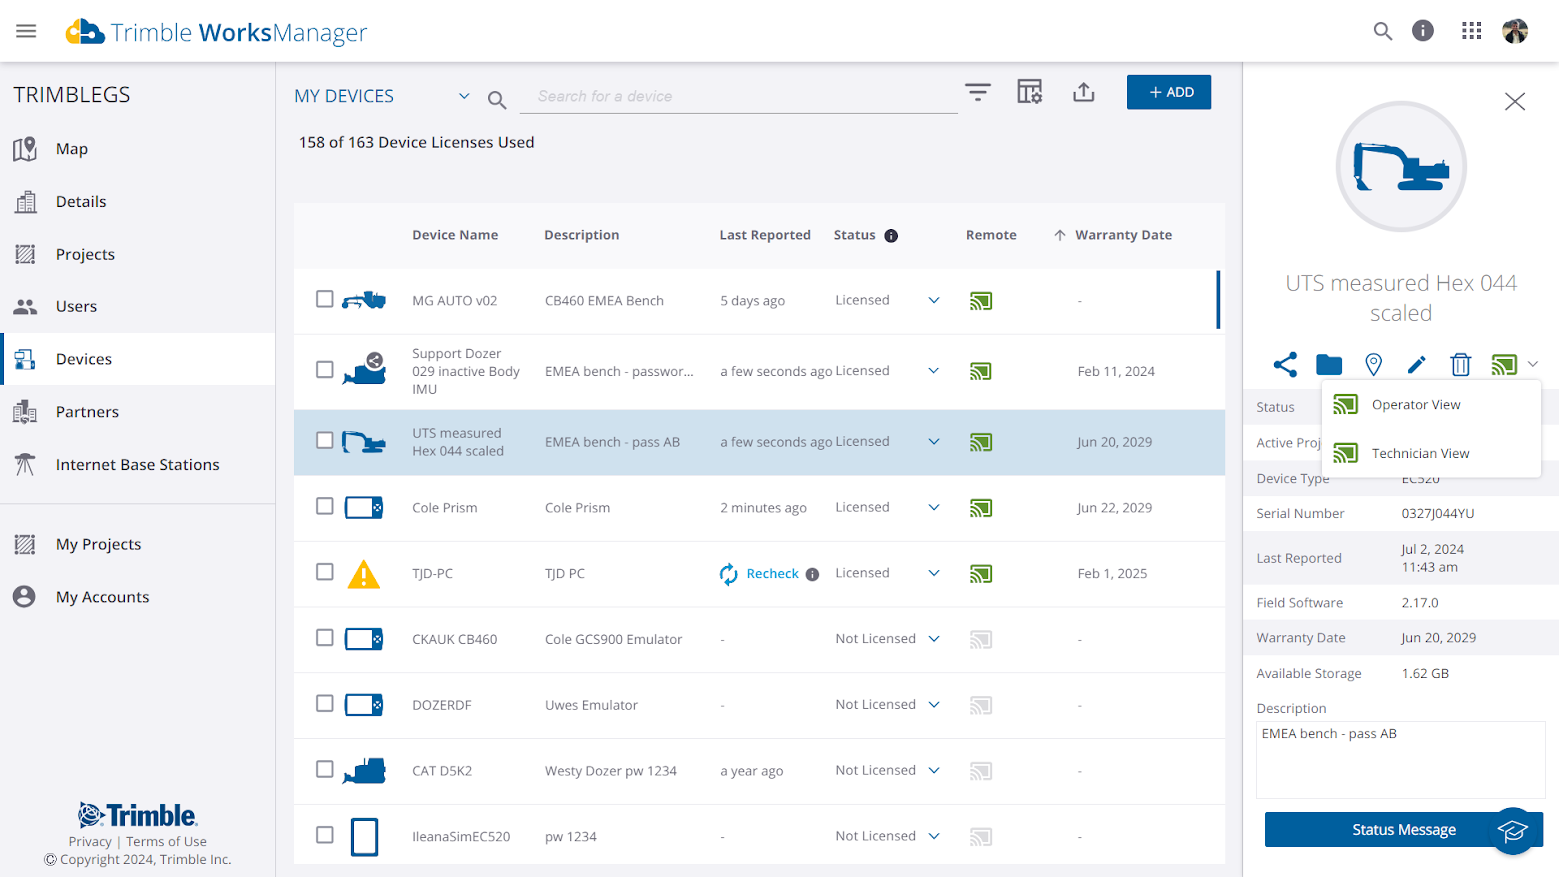Open Users in sidebar
Image resolution: width=1559 pixels, height=877 pixels.
(x=138, y=307)
